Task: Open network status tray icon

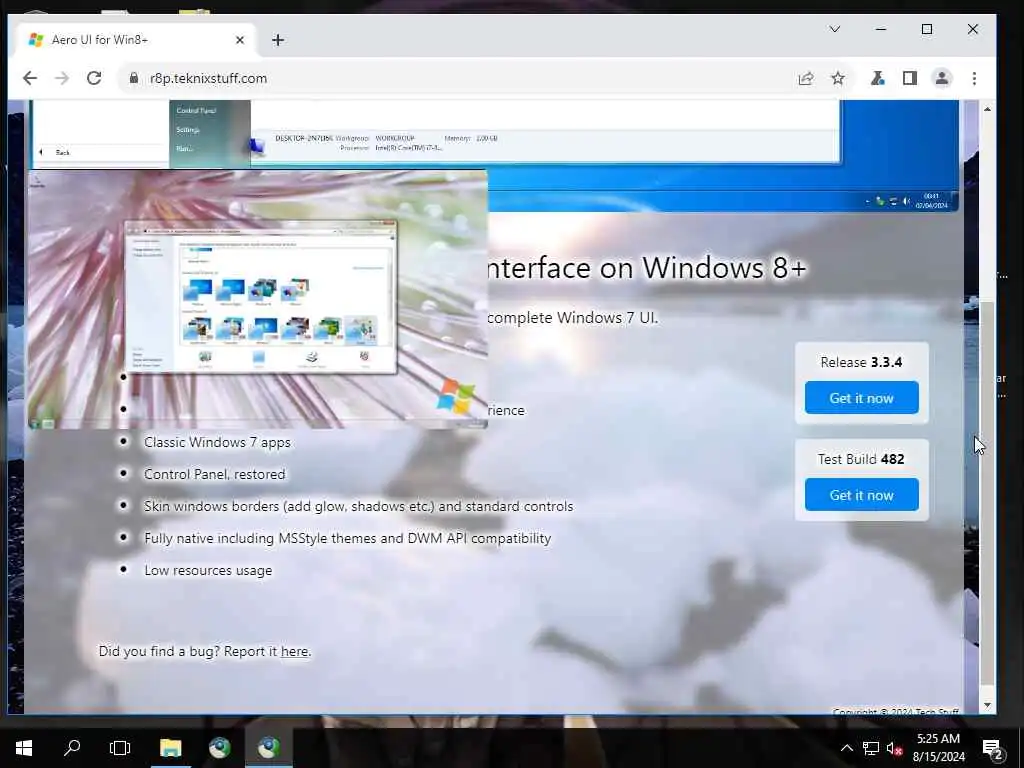Action: [871, 748]
